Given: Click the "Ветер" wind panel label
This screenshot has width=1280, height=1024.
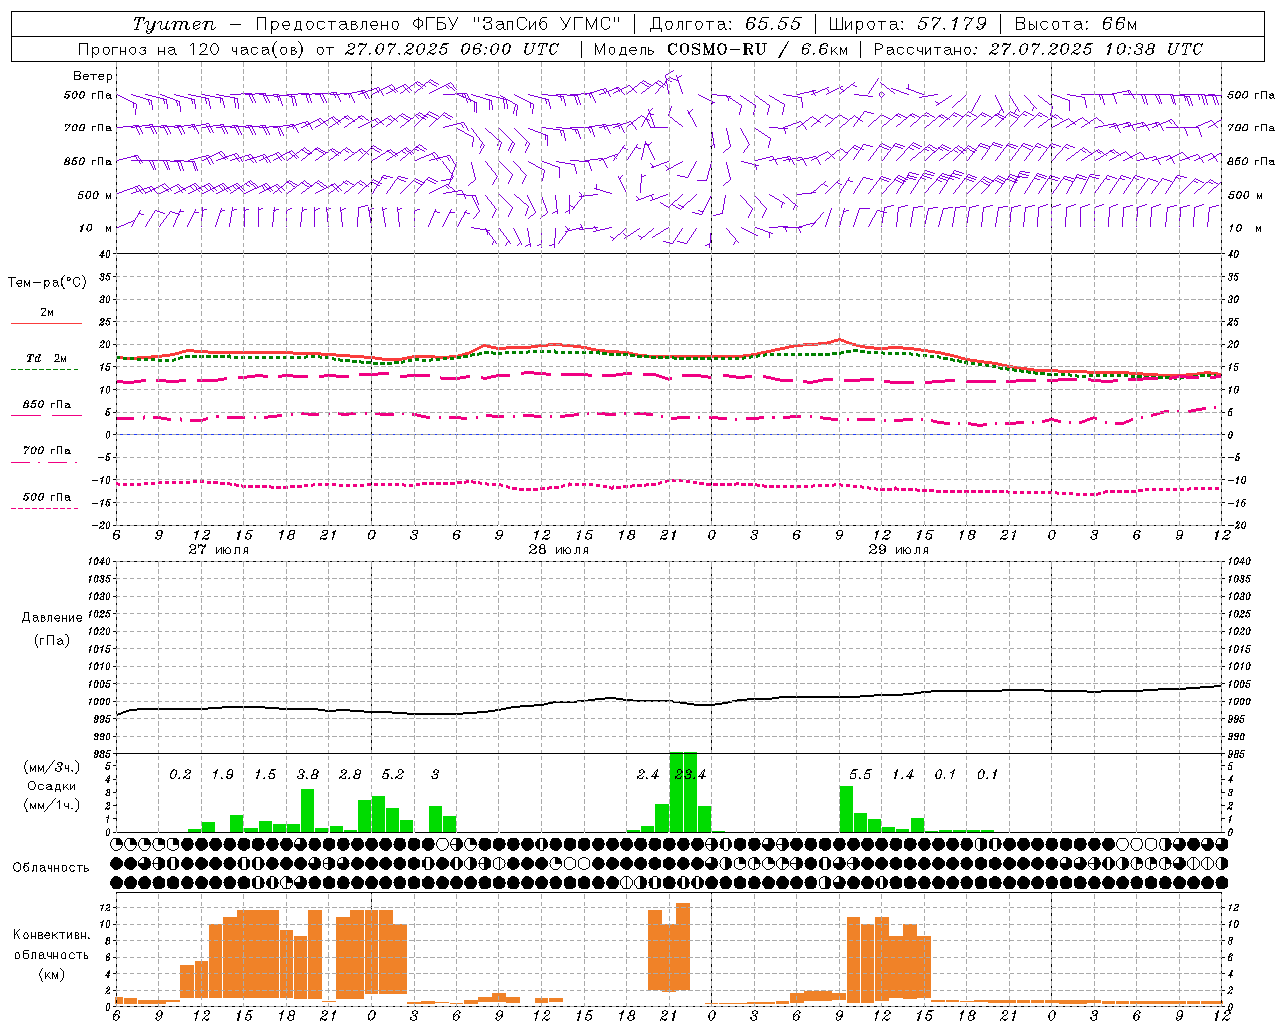Looking at the screenshot, I should pos(93,76).
